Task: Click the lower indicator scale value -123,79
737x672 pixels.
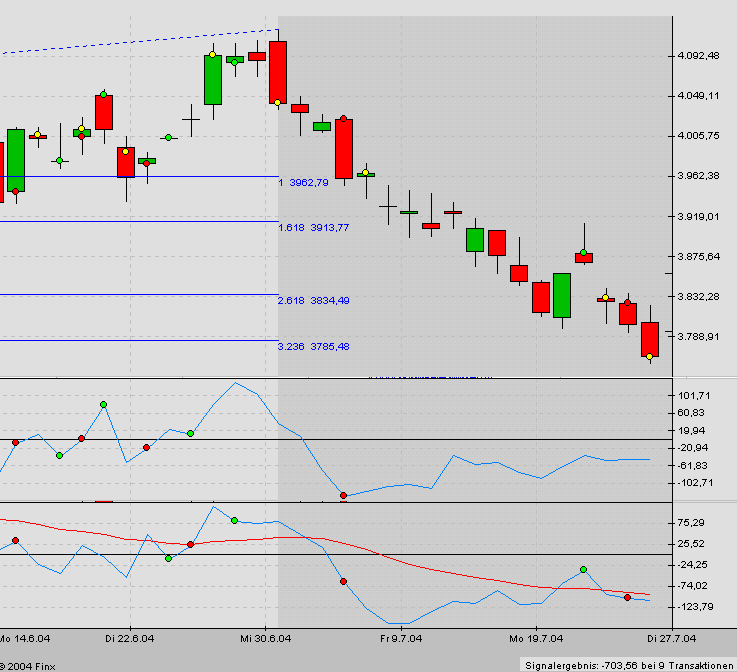Action: [695, 607]
